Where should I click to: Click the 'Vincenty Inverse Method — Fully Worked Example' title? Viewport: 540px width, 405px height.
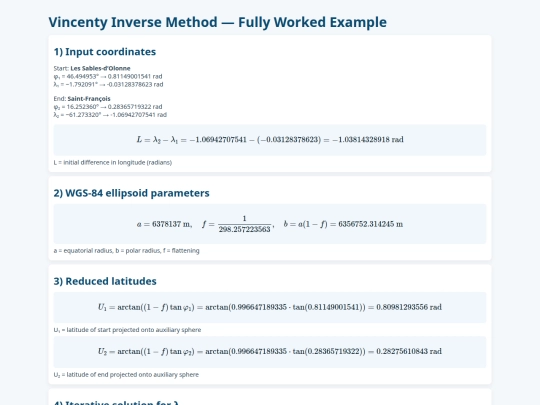tap(217, 22)
